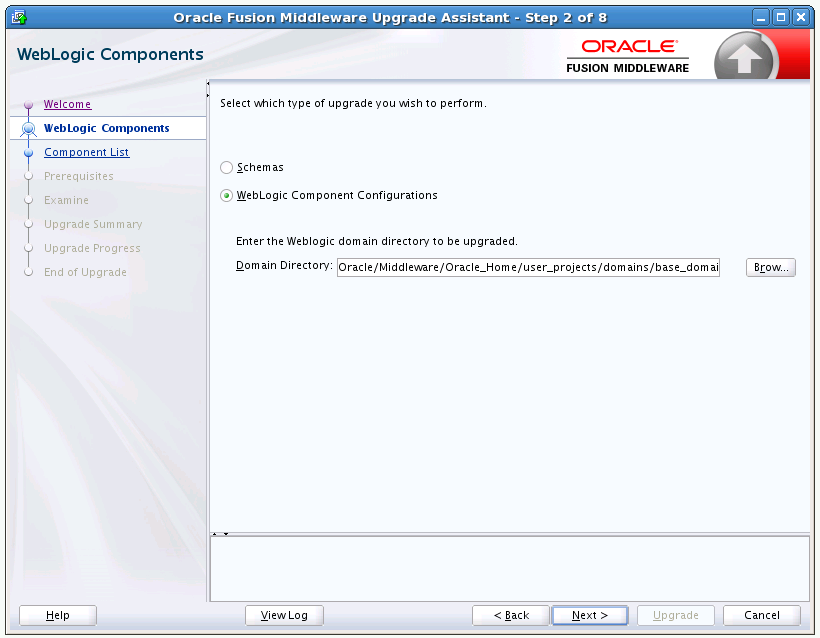Screen dimensions: 820x638
Task: Click the Welcome step bullet icon
Action: tap(29, 105)
